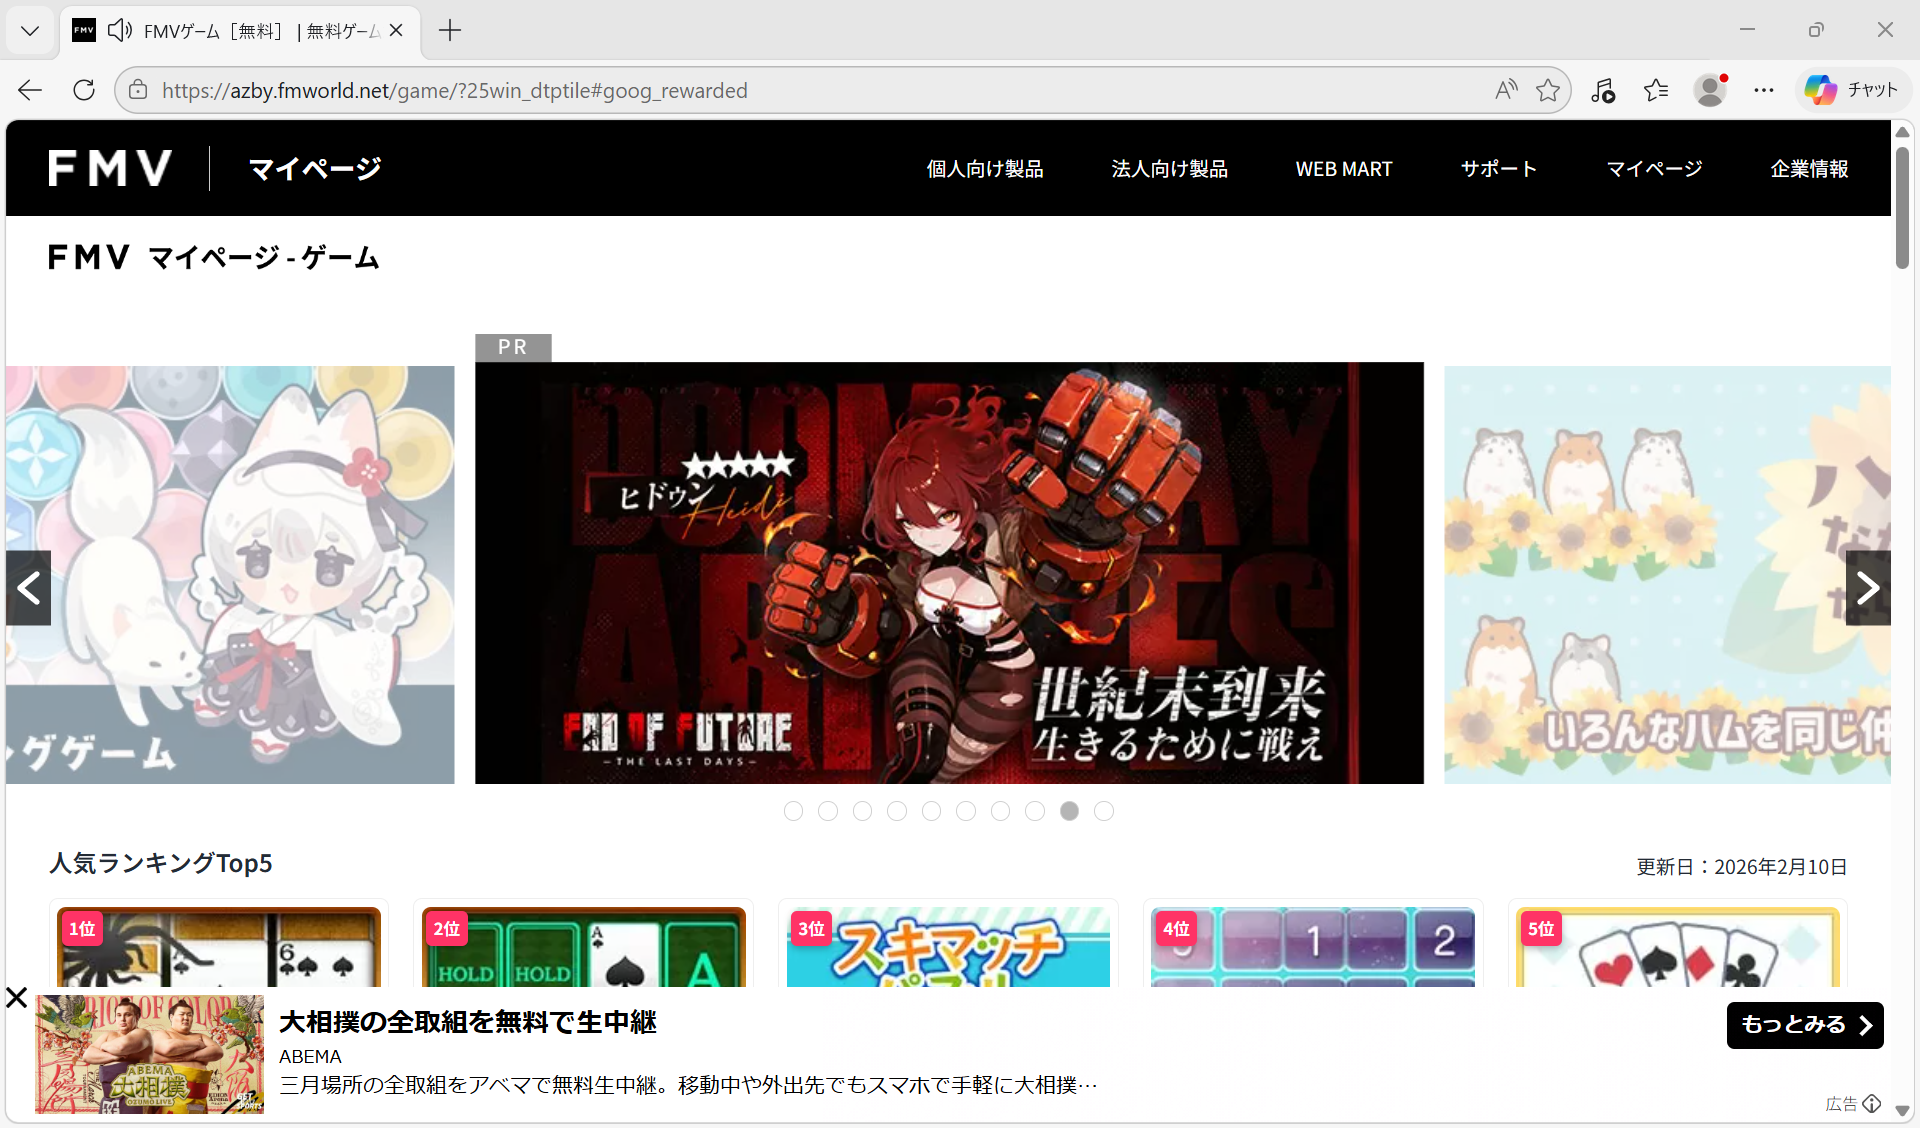Select last carousel dot indicator

click(1104, 811)
